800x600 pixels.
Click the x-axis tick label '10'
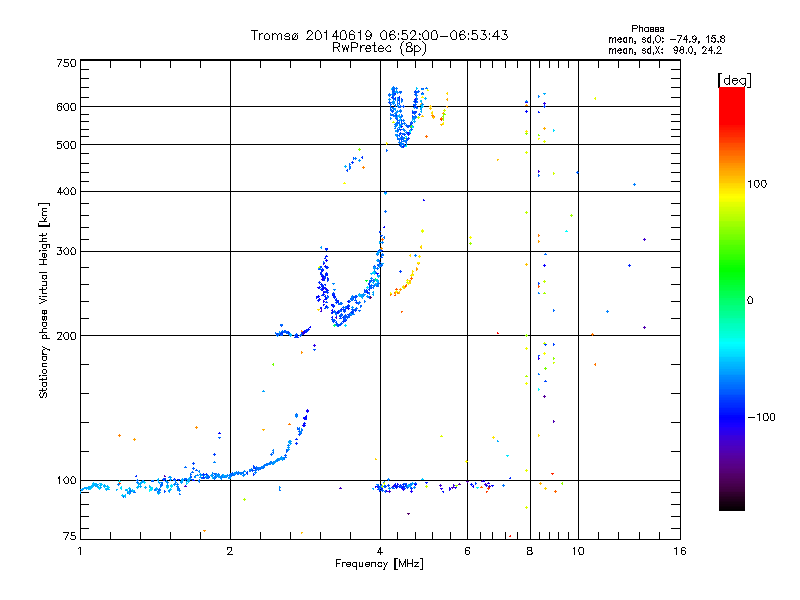tap(578, 551)
